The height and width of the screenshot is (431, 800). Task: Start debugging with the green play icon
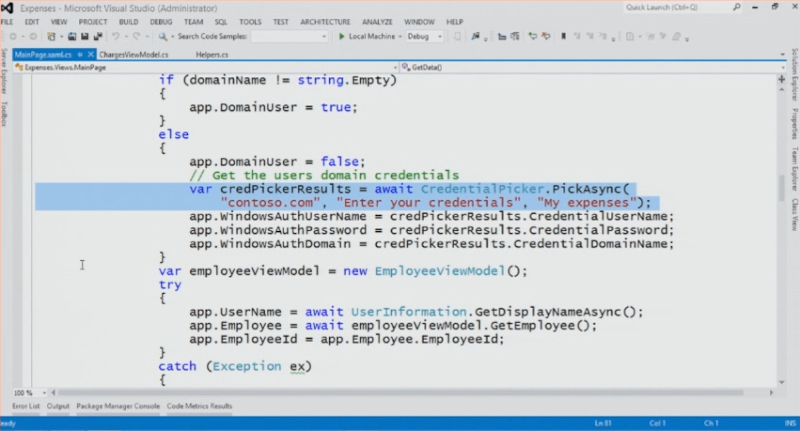point(341,36)
